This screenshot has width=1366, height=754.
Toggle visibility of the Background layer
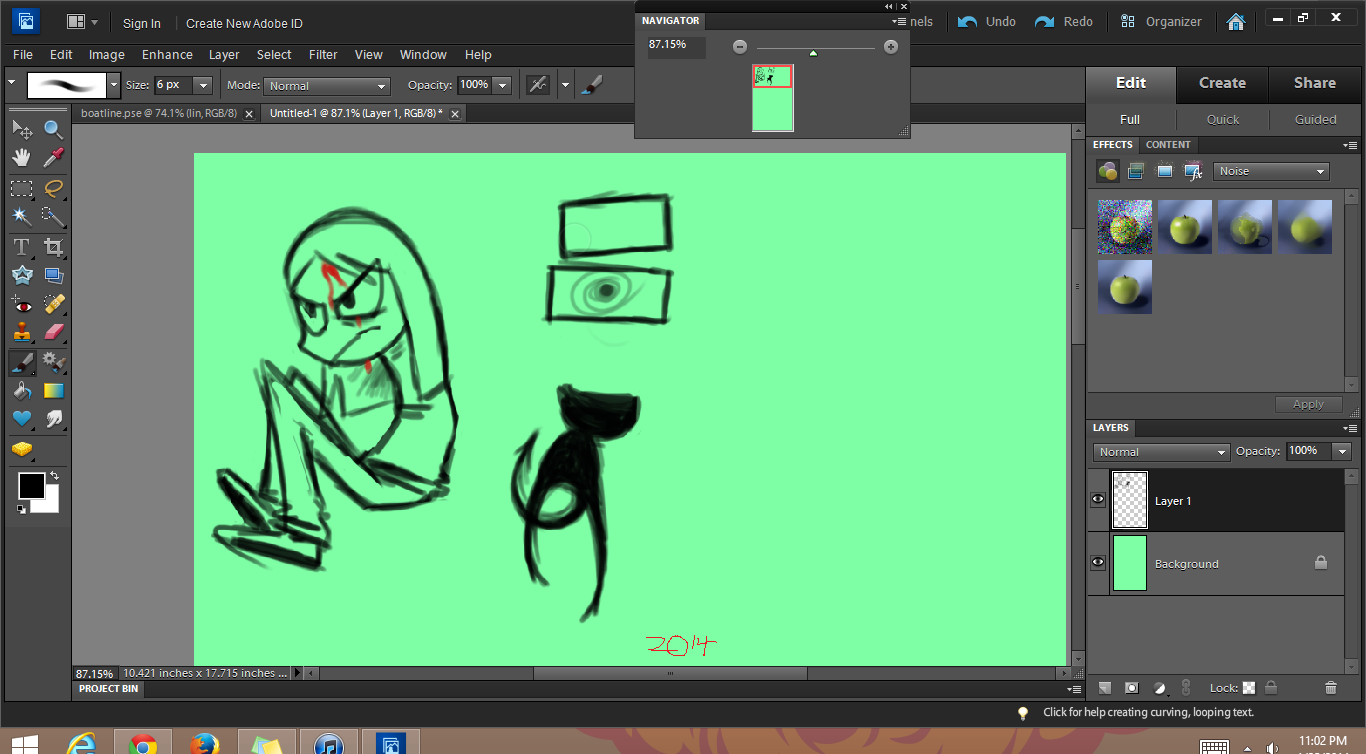tap(1098, 563)
